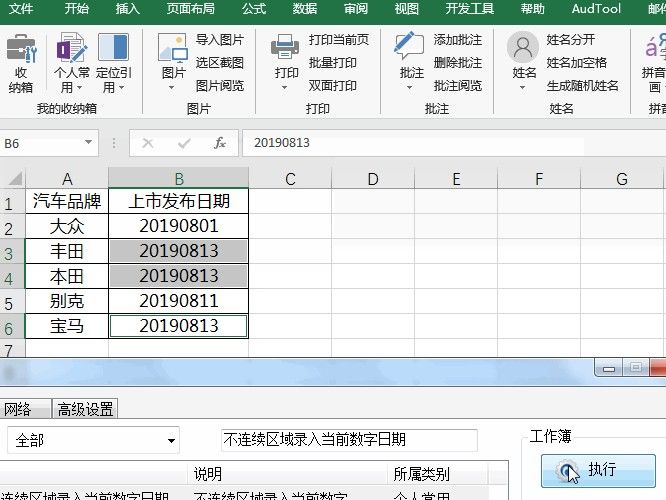Select cell containing 汽车品牌
The image size is (666, 500).
[67, 201]
